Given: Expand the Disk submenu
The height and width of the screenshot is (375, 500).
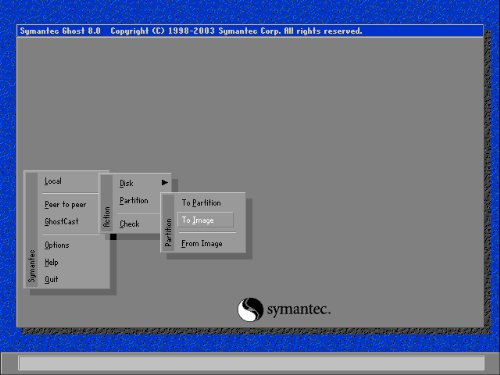Looking at the screenshot, I should pyautogui.click(x=126, y=183).
